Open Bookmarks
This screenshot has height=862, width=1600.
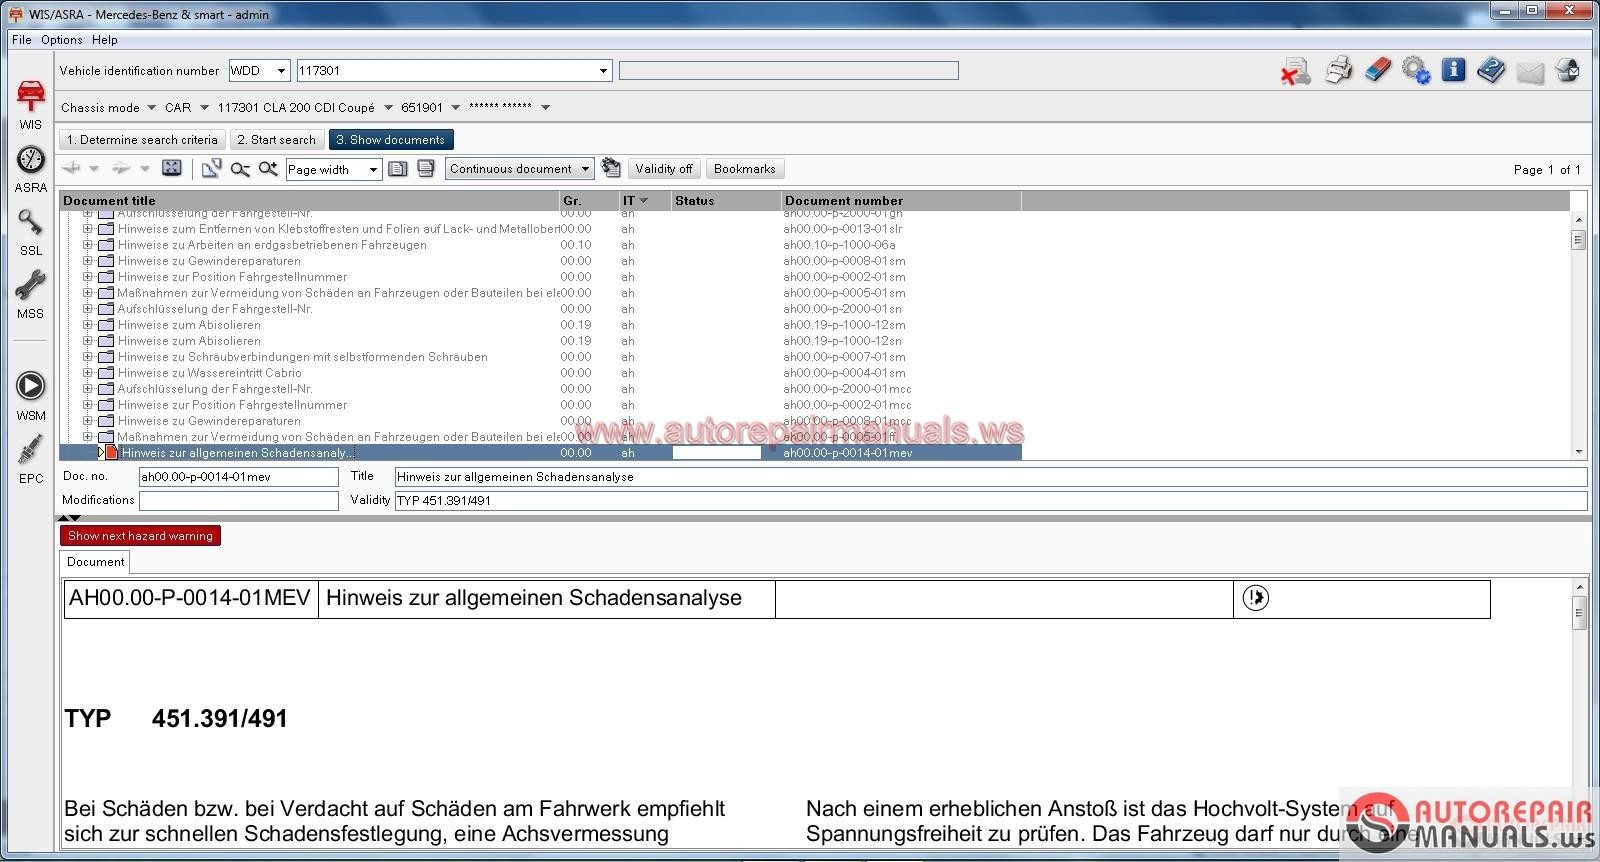[x=745, y=169]
